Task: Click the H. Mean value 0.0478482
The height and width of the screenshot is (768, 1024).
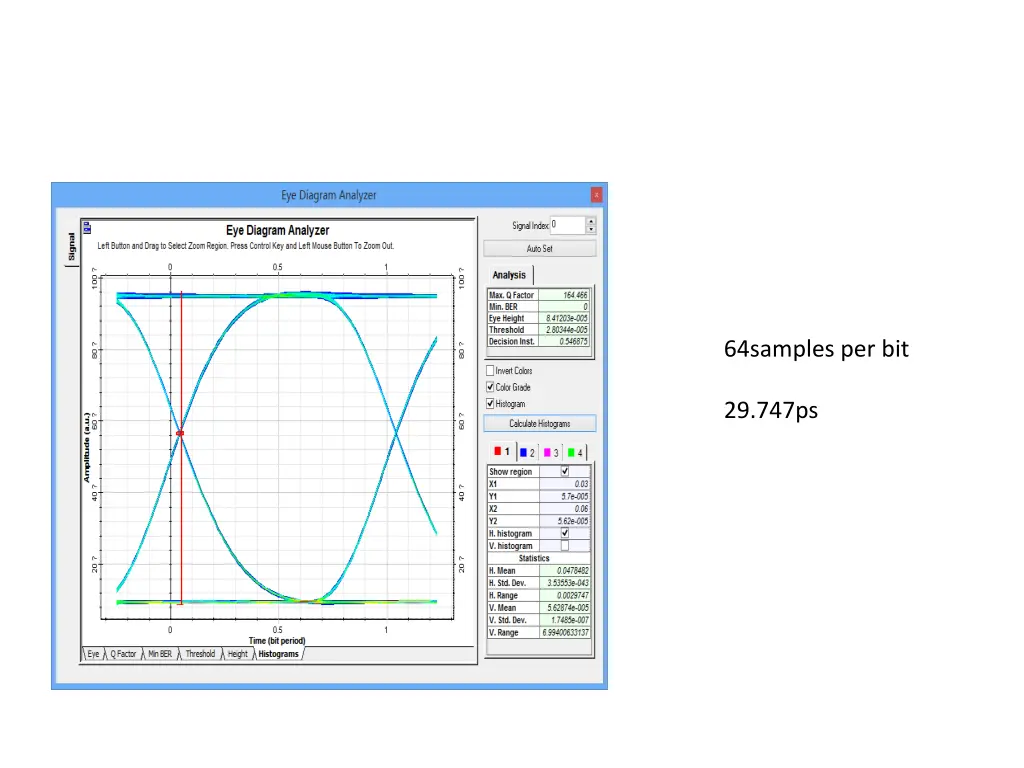Action: click(565, 571)
